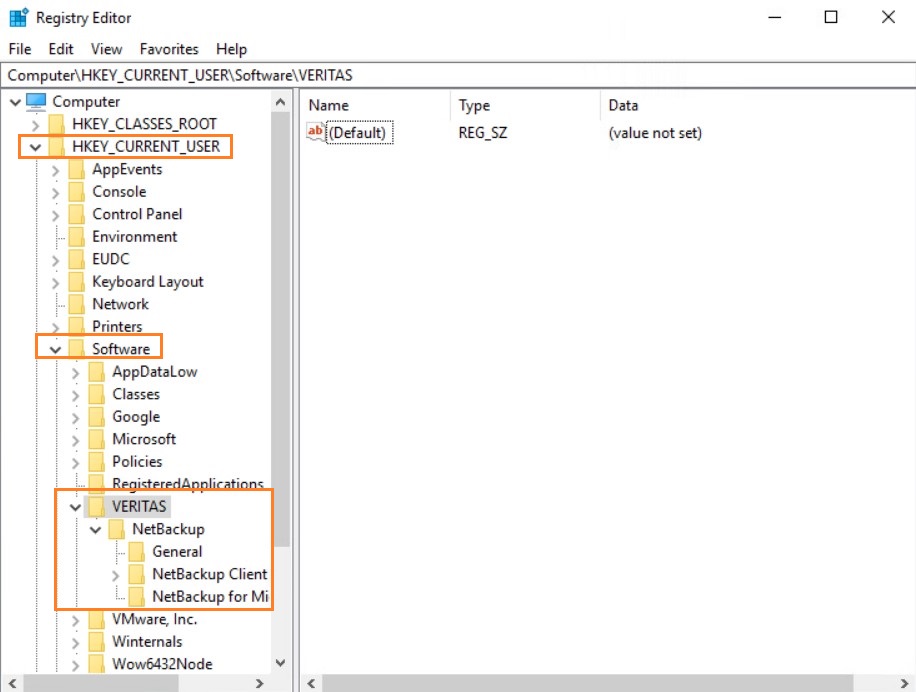
Task: Expand the NetBackup Client key
Action: click(x=116, y=576)
